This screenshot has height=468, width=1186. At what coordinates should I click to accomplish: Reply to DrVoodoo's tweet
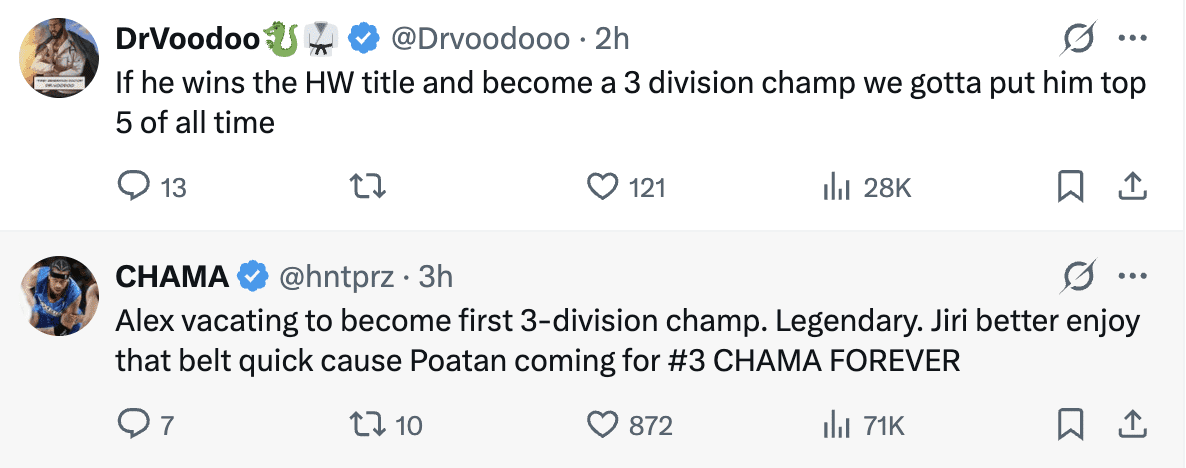pos(135,186)
